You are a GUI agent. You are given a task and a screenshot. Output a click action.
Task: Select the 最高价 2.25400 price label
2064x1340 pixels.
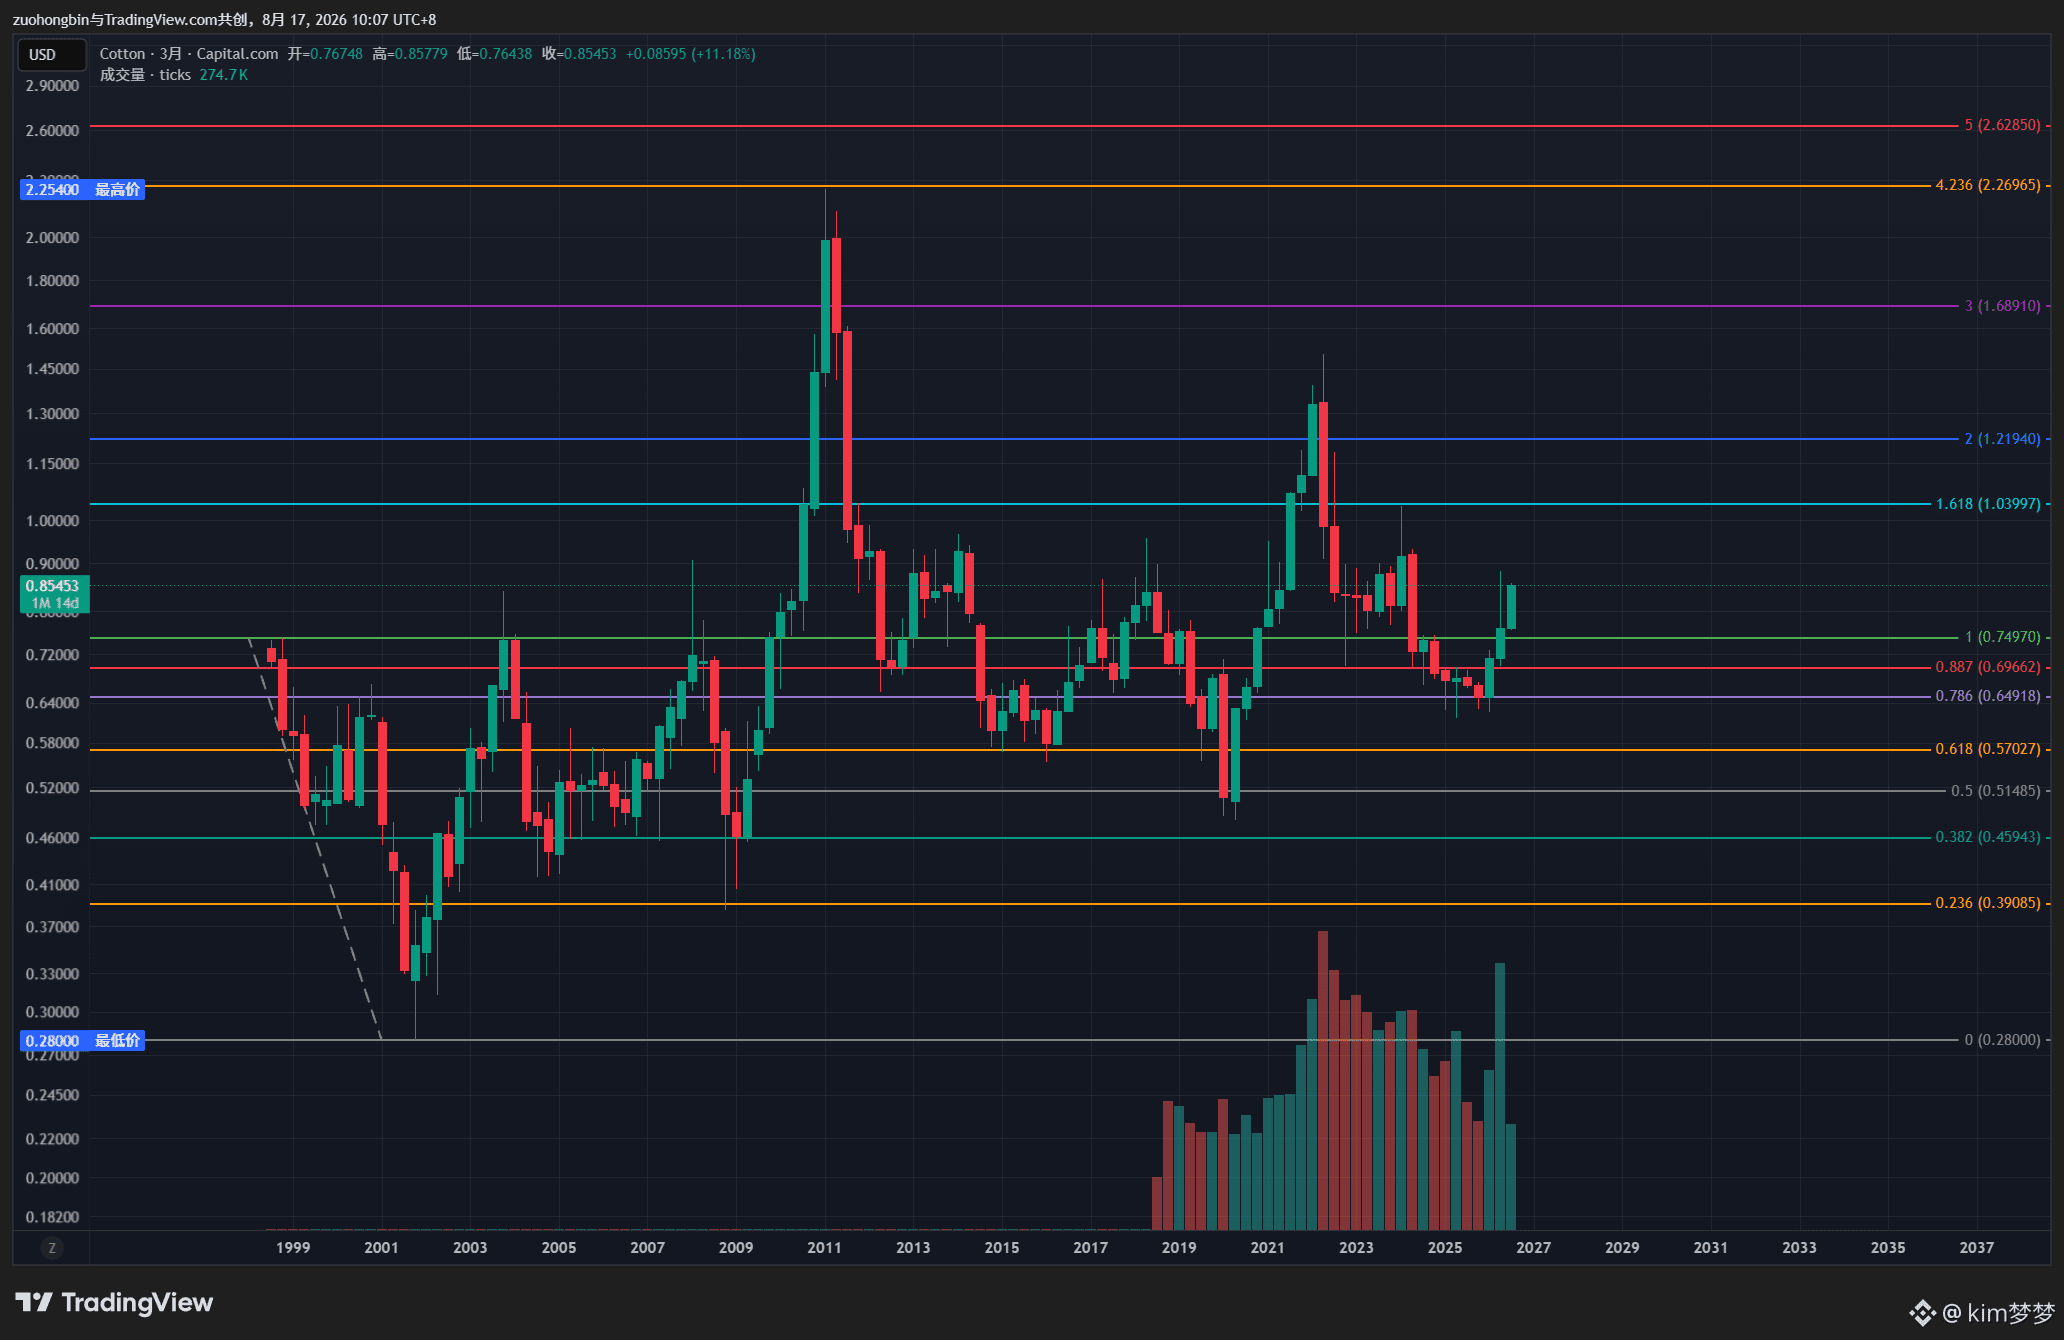pyautogui.click(x=82, y=189)
